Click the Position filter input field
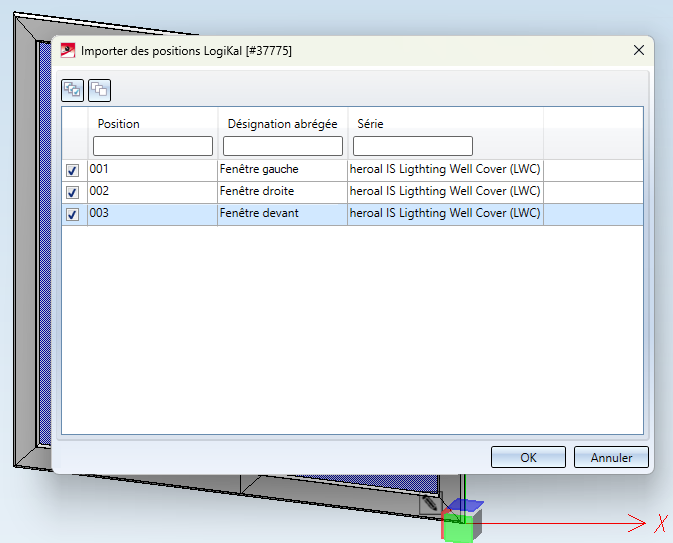The height and width of the screenshot is (543, 673). point(153,146)
